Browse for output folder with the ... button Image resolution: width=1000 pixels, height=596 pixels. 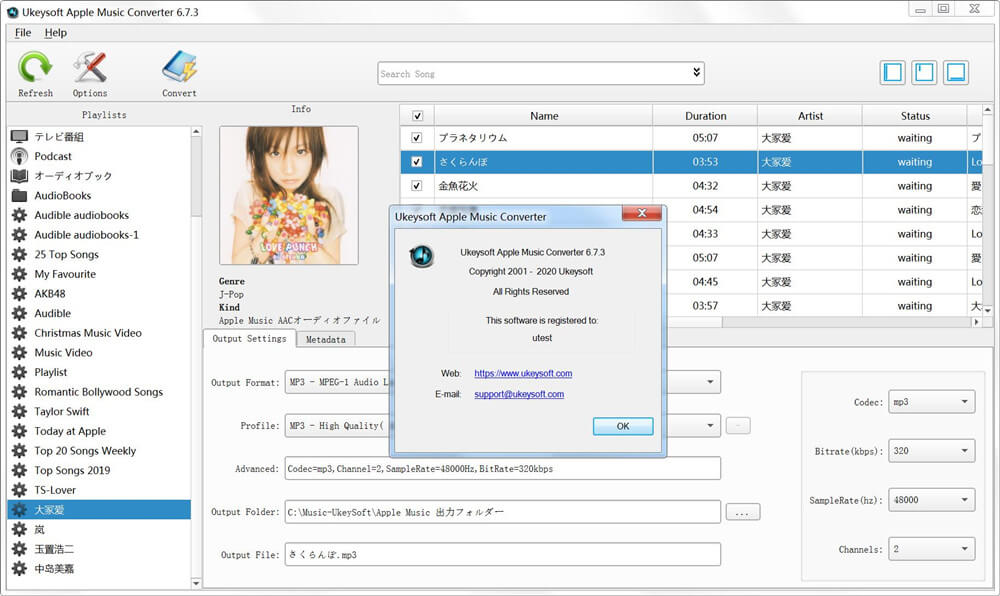click(x=742, y=512)
